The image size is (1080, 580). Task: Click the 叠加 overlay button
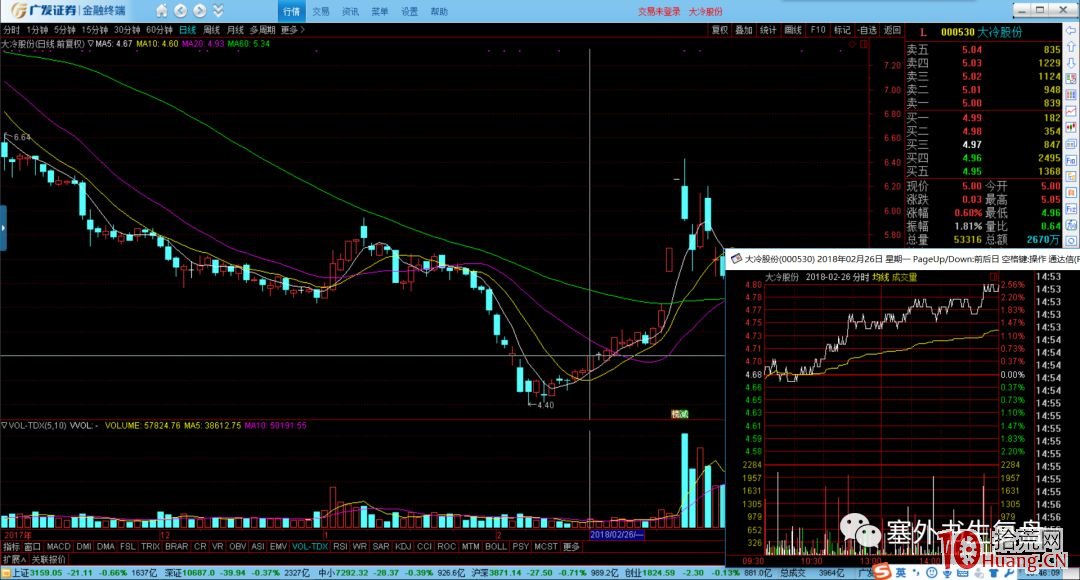744,30
